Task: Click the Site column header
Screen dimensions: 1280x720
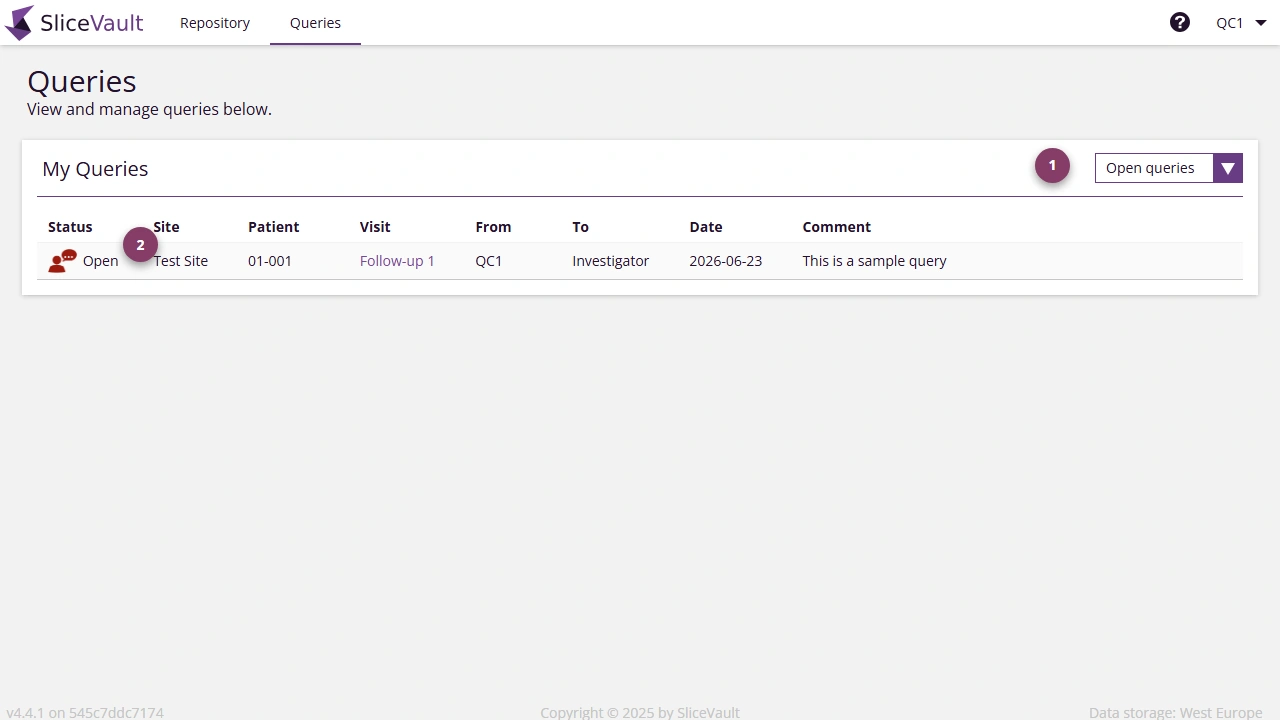Action: tap(166, 227)
